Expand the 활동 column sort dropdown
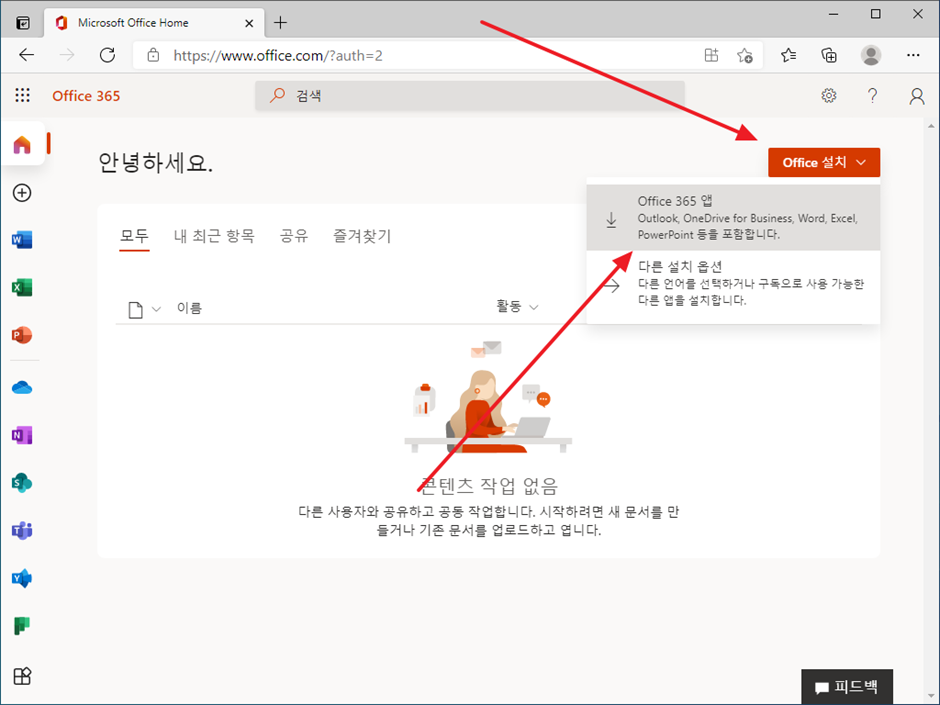The image size is (940, 705). [517, 307]
